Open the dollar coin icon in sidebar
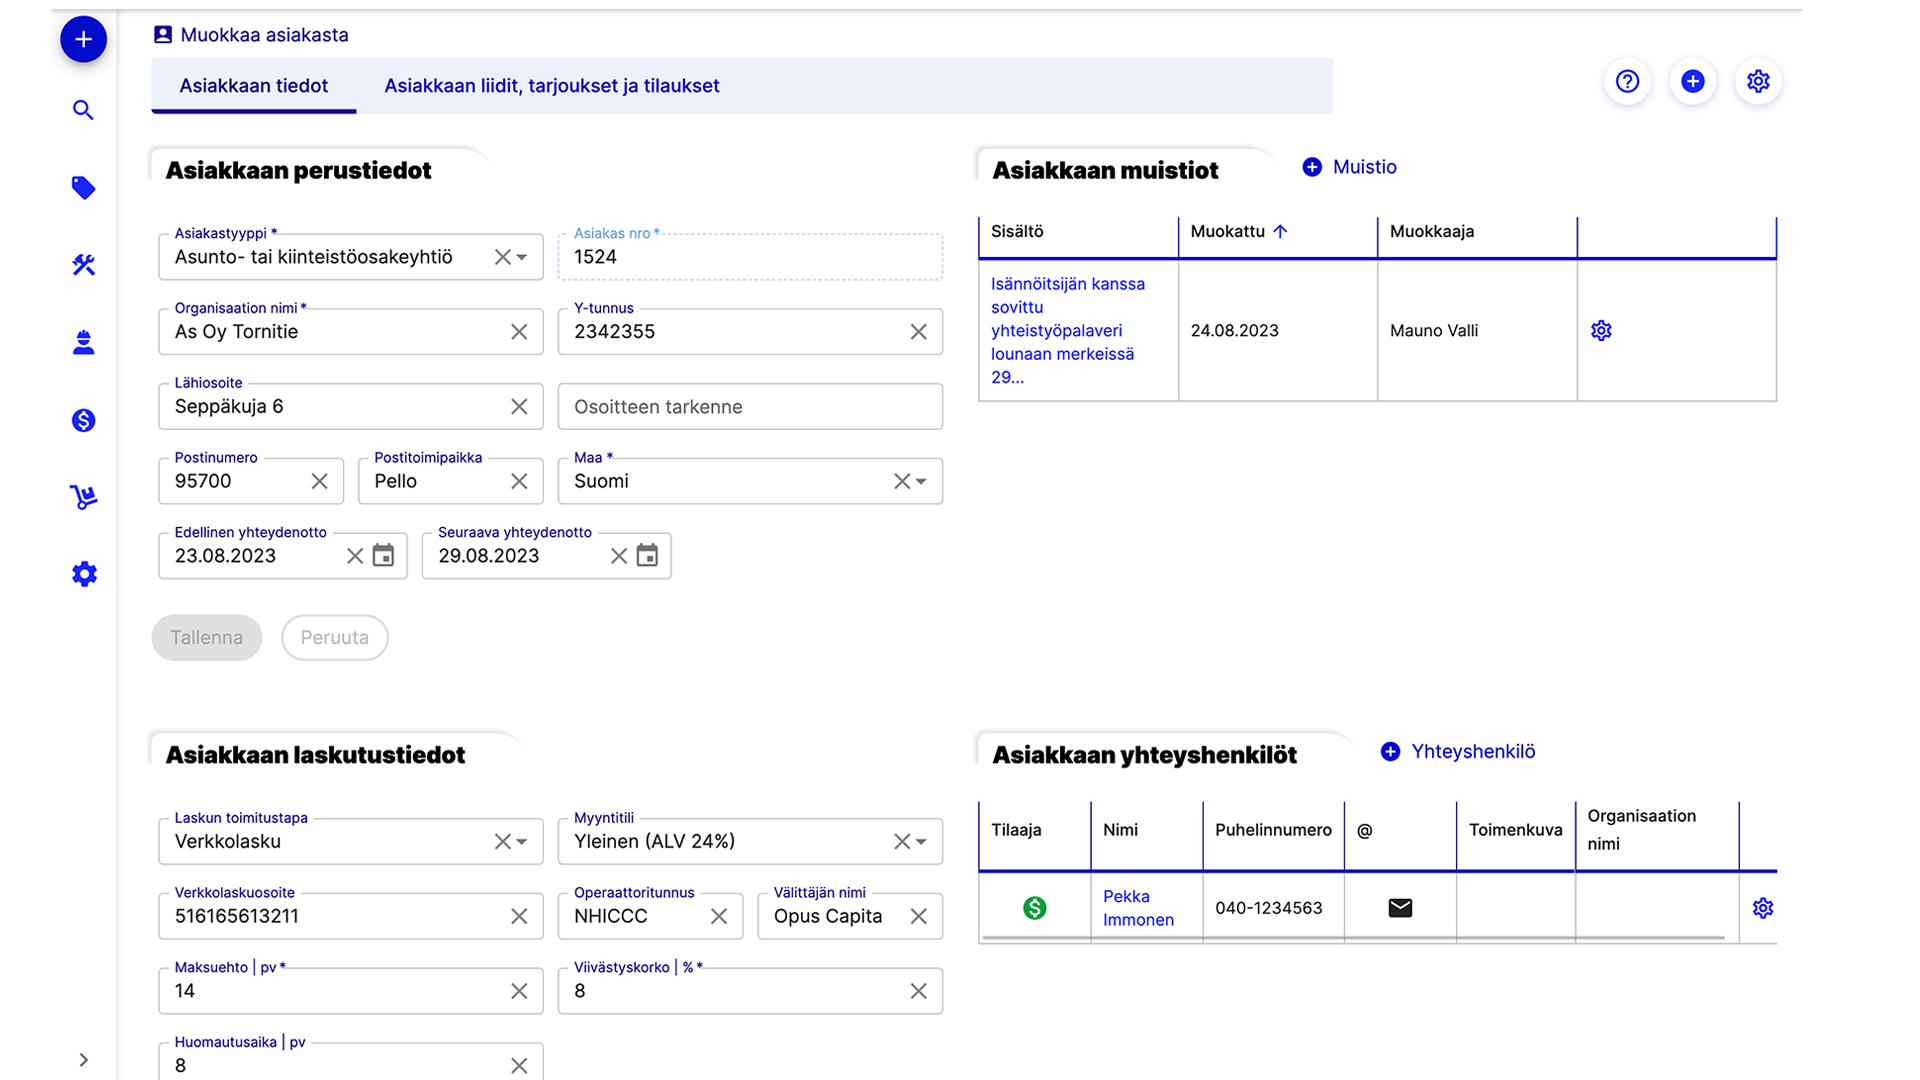This screenshot has width=1920, height=1080. 84,420
